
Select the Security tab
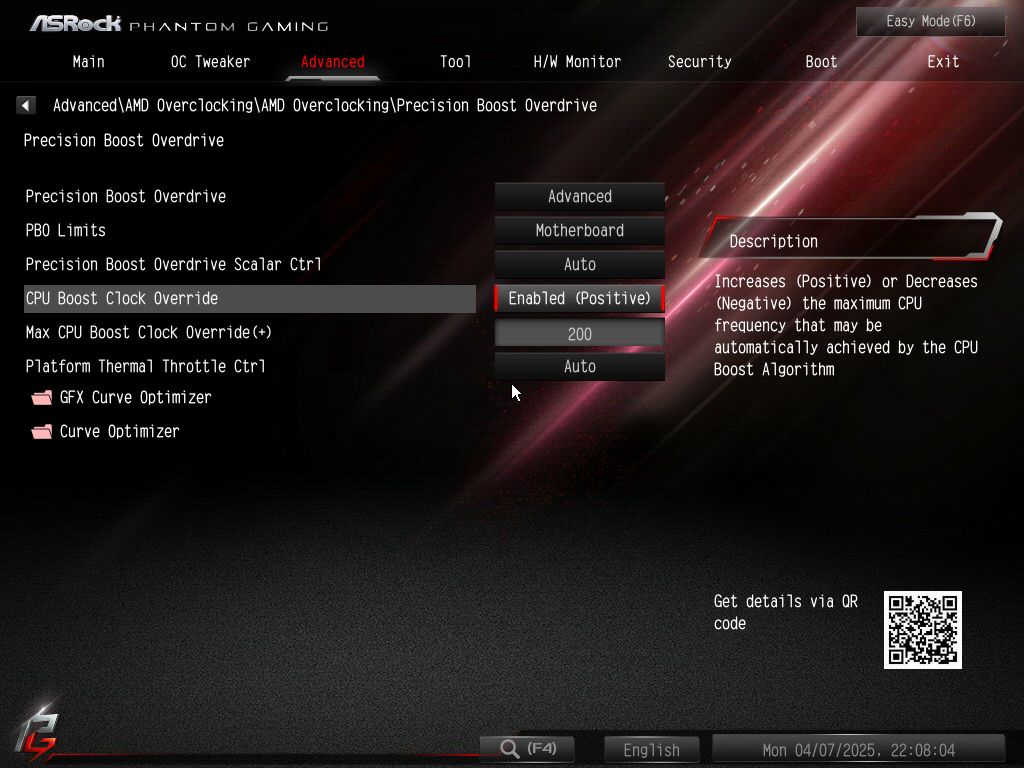click(699, 62)
